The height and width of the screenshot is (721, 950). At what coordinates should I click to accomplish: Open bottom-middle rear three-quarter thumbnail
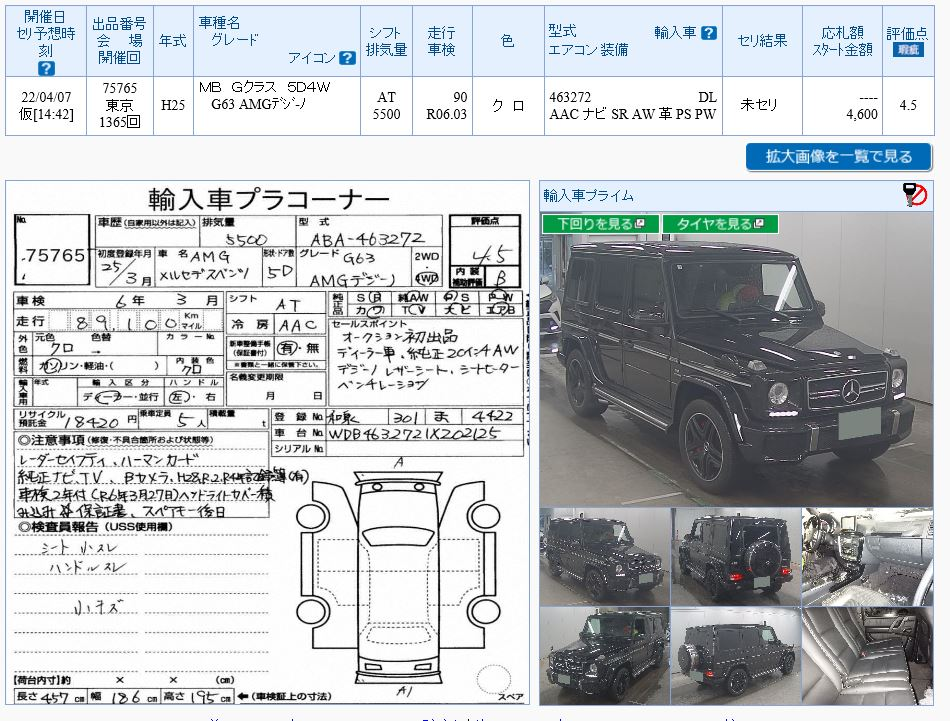point(736,656)
